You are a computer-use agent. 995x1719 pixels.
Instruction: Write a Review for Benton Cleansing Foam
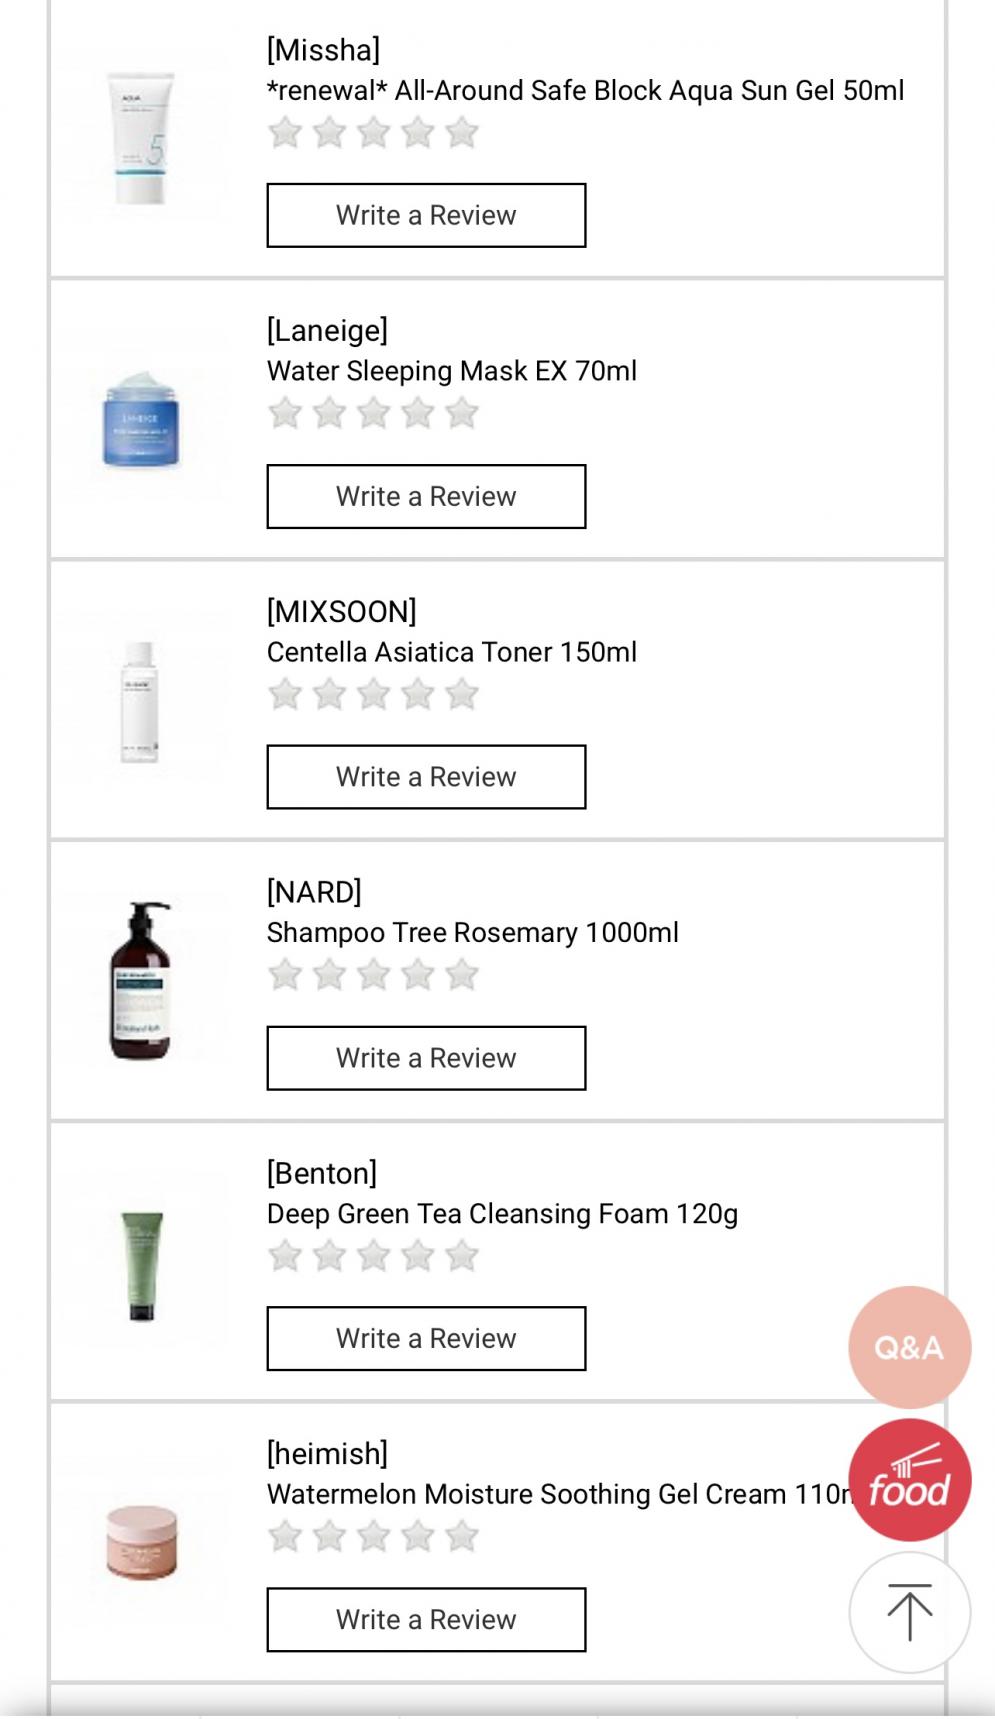tap(426, 1338)
